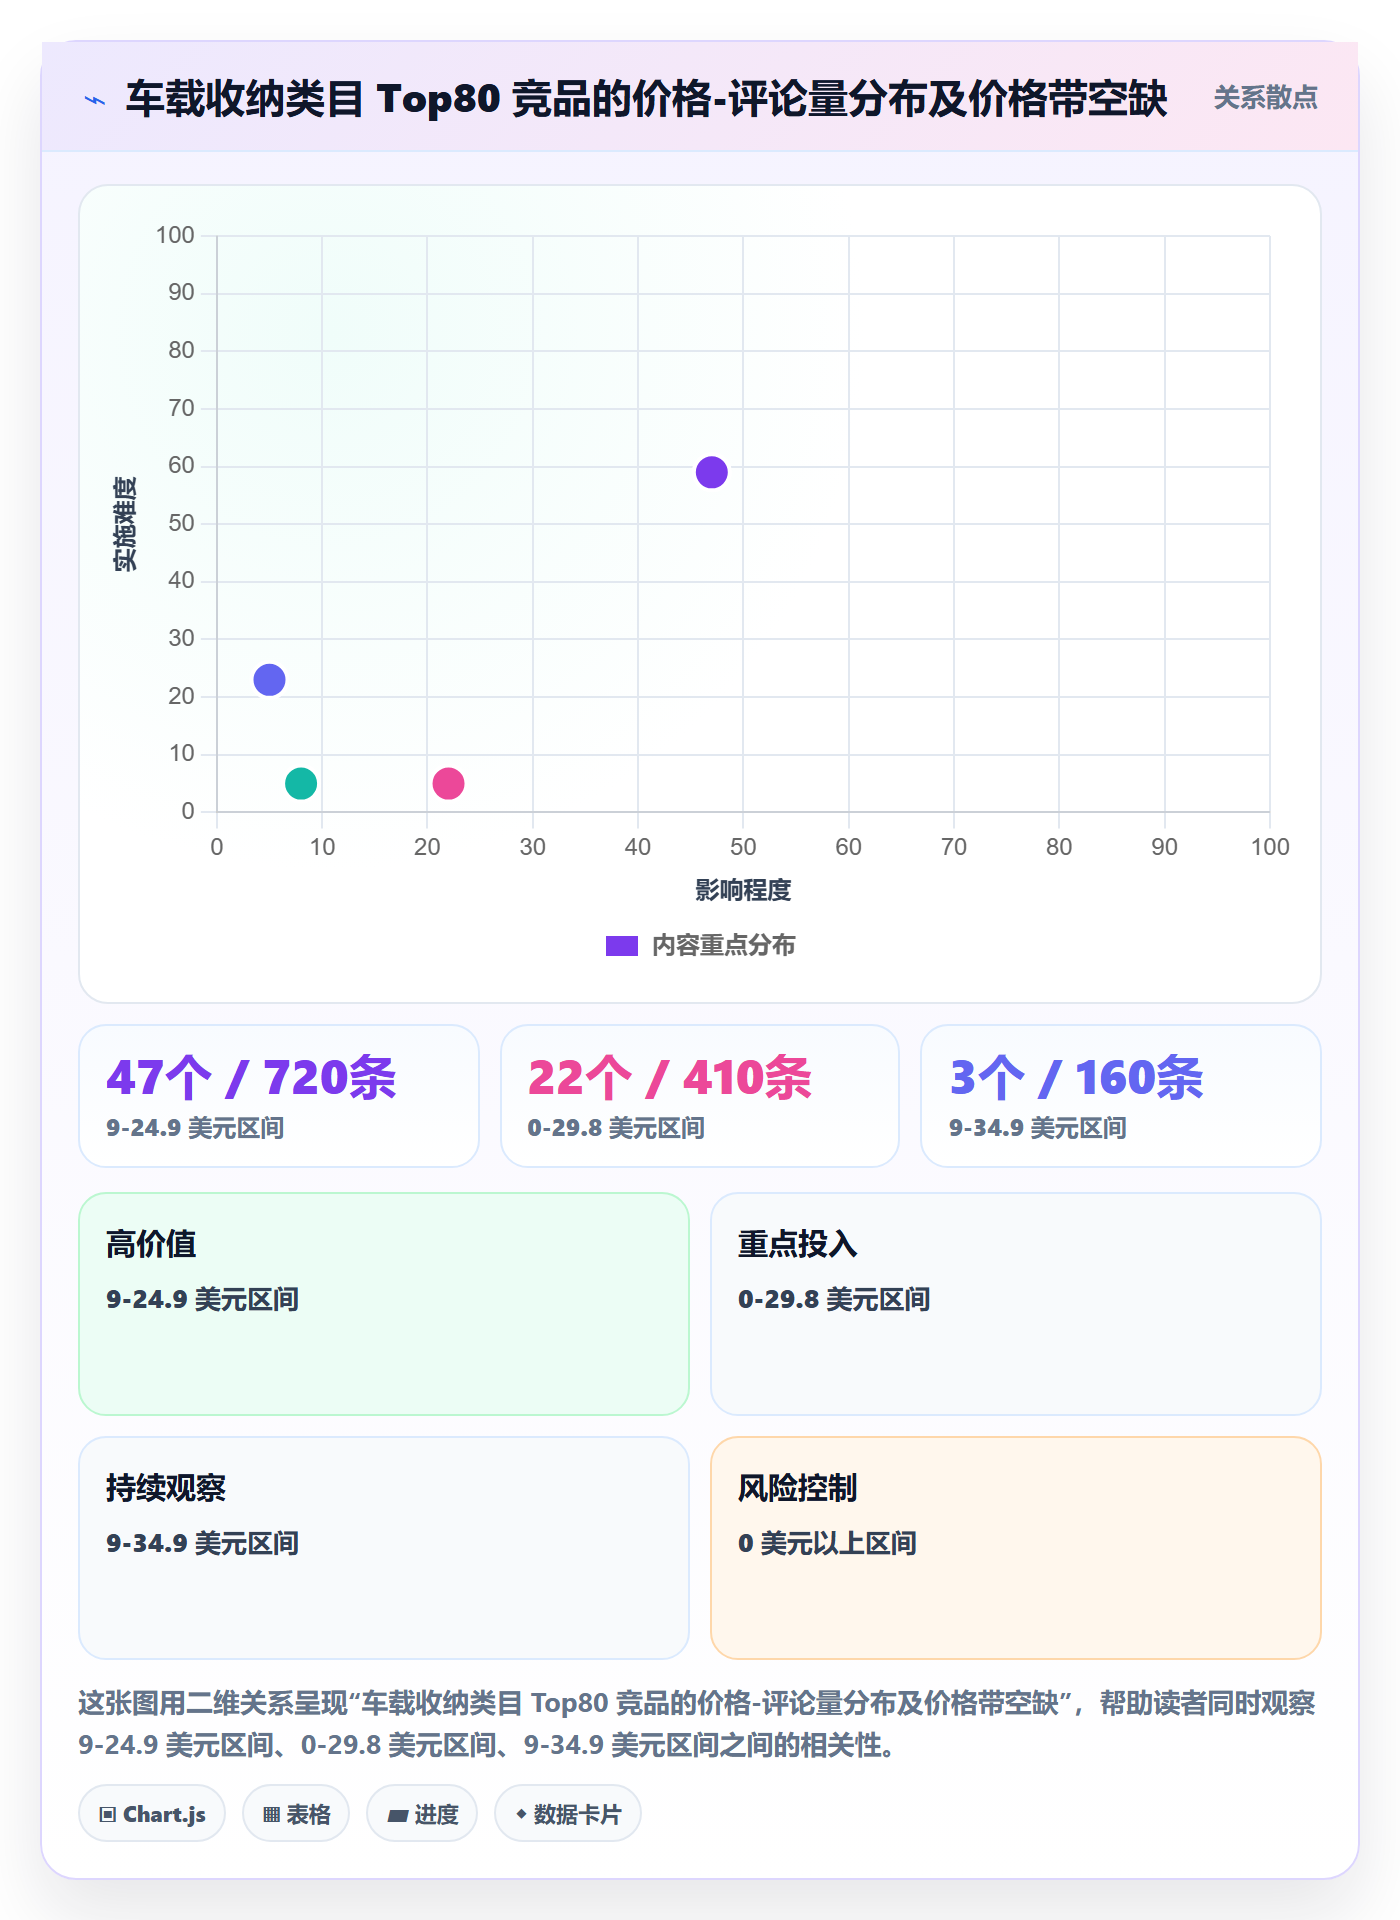Viewport: 1400px width, 1920px height.
Task: Click the pink scatter point near x 22
Action: pyautogui.click(x=448, y=783)
